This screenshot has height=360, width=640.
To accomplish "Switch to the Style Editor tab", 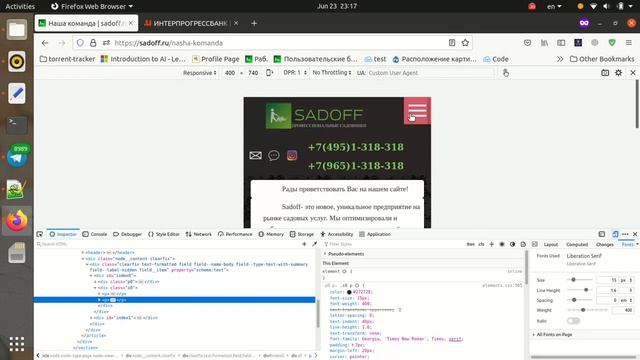I will click(x=164, y=234).
